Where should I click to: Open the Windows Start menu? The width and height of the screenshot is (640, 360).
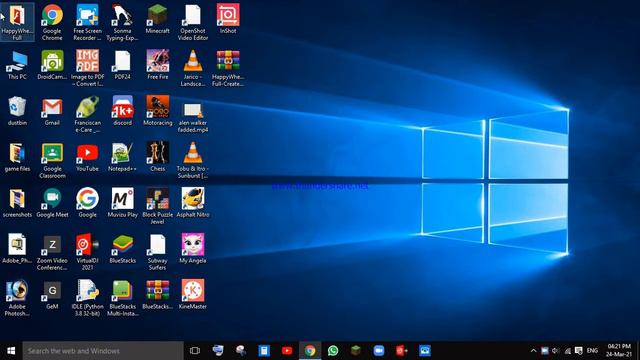point(11,351)
